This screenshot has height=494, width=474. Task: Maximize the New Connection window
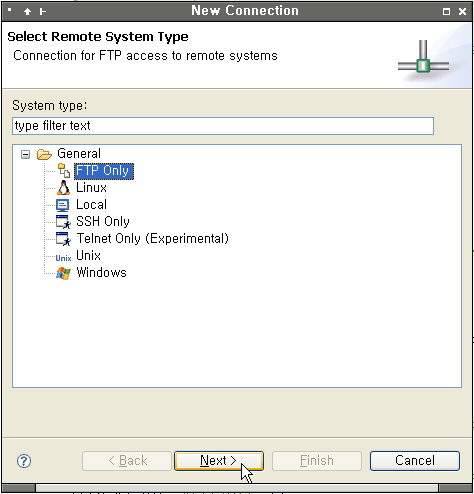tap(446, 12)
